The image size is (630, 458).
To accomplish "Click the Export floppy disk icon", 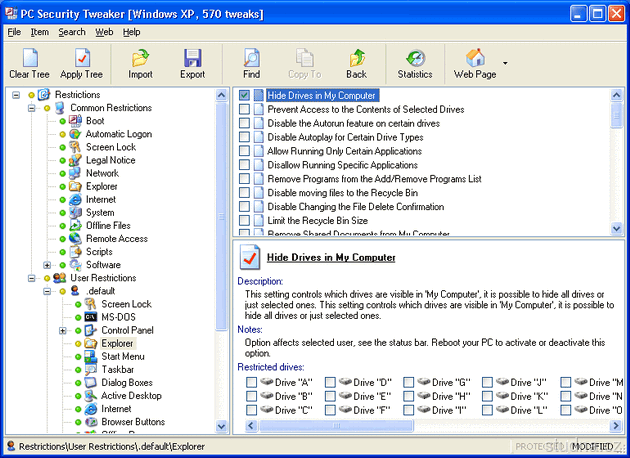I will [x=192, y=58].
